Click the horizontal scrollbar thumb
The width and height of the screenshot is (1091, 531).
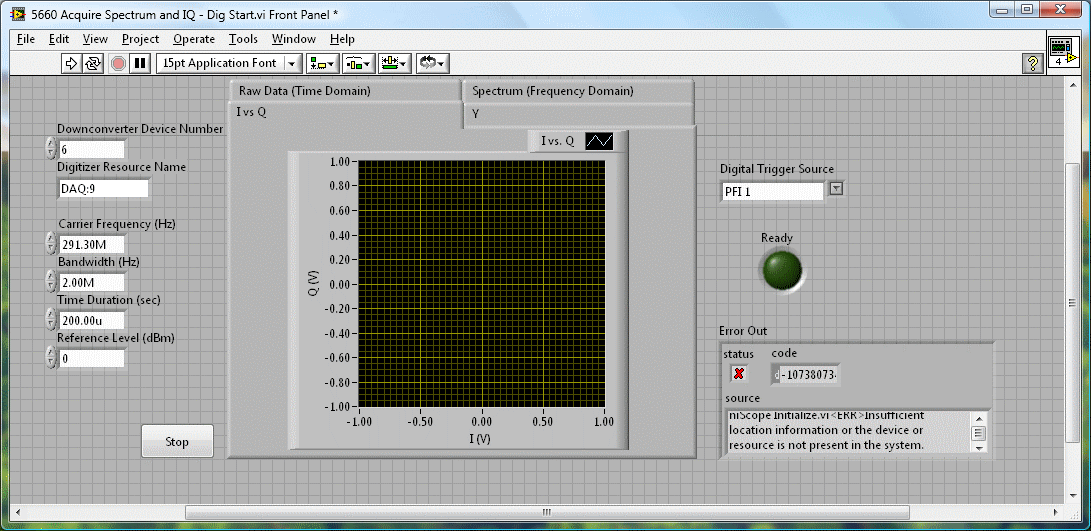point(547,512)
